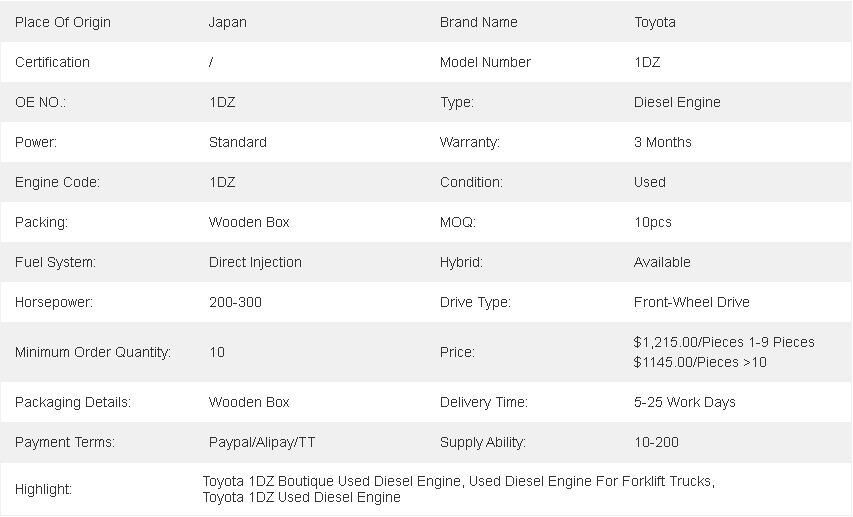Click the Diesel Engine type value

677,102
